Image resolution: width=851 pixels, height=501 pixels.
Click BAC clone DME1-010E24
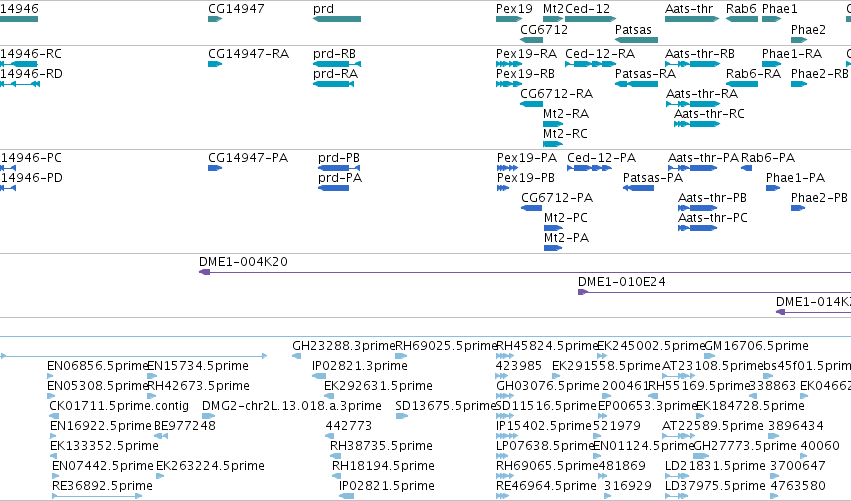(x=714, y=293)
